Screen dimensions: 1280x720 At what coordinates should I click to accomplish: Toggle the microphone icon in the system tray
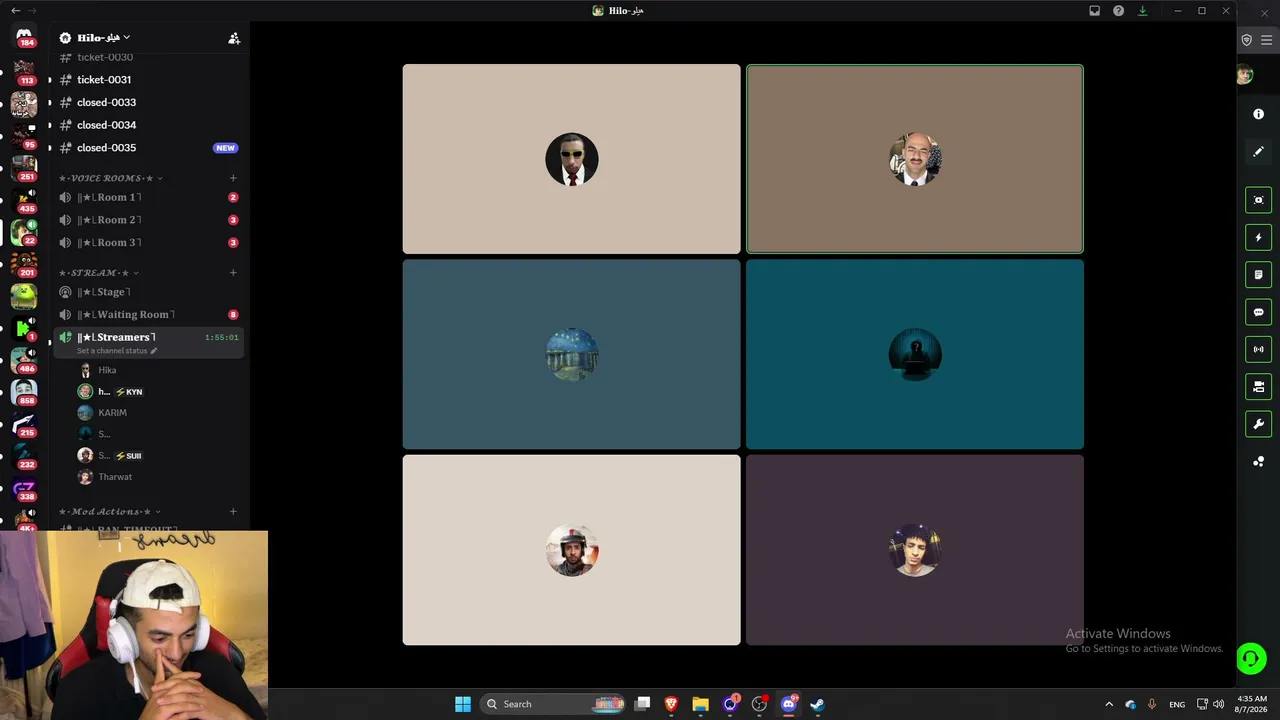pos(1152,704)
